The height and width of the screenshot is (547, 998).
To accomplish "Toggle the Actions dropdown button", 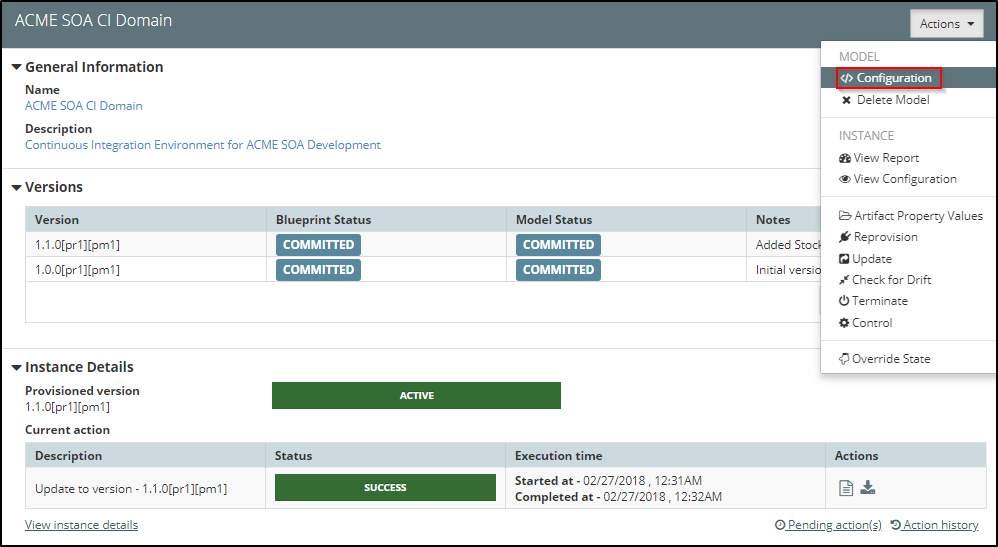I will pyautogui.click(x=946, y=24).
